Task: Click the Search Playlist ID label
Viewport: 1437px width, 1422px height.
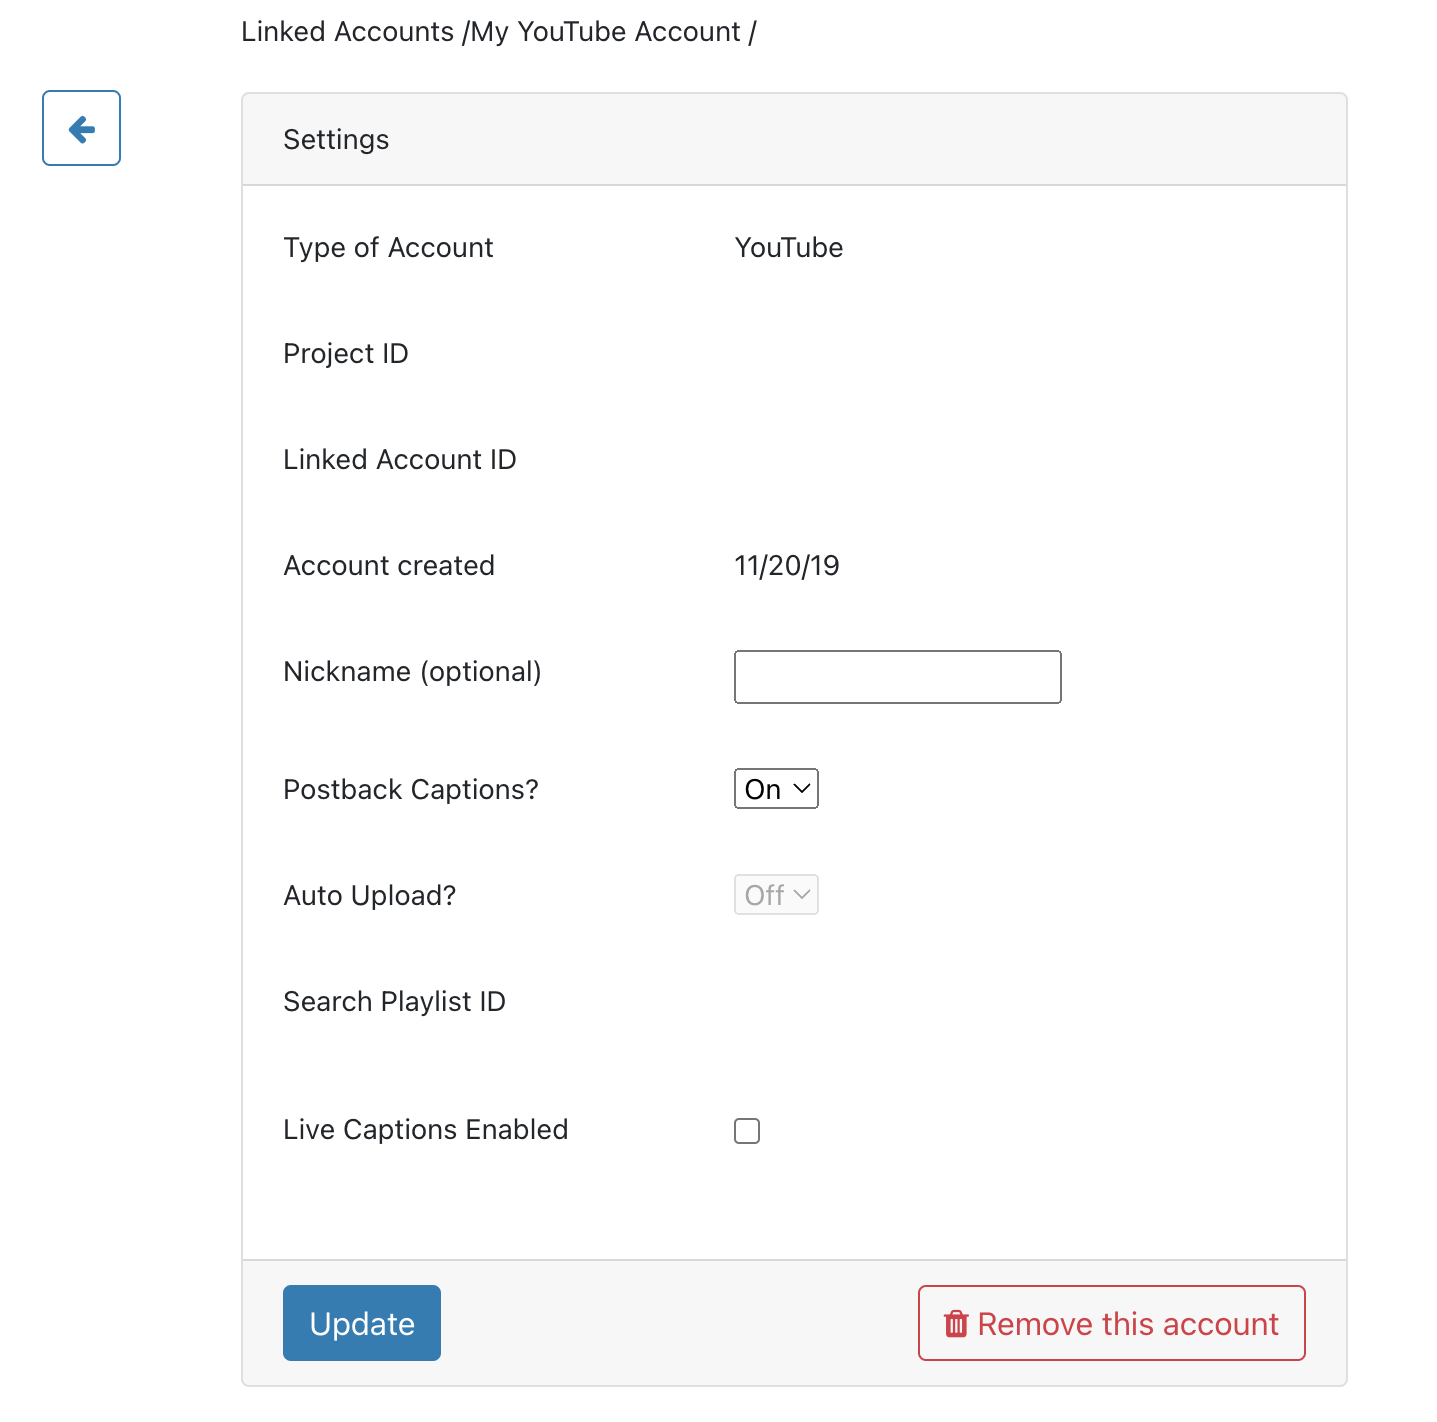Action: 394,1002
